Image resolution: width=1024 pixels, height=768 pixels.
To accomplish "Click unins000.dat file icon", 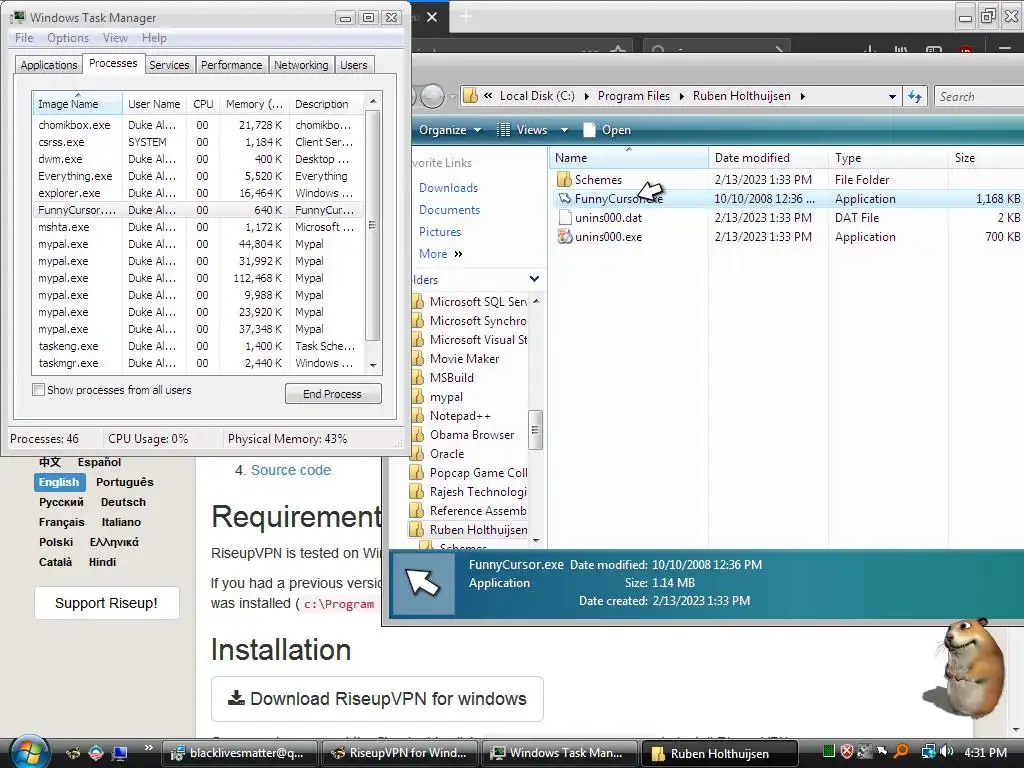I will 565,217.
